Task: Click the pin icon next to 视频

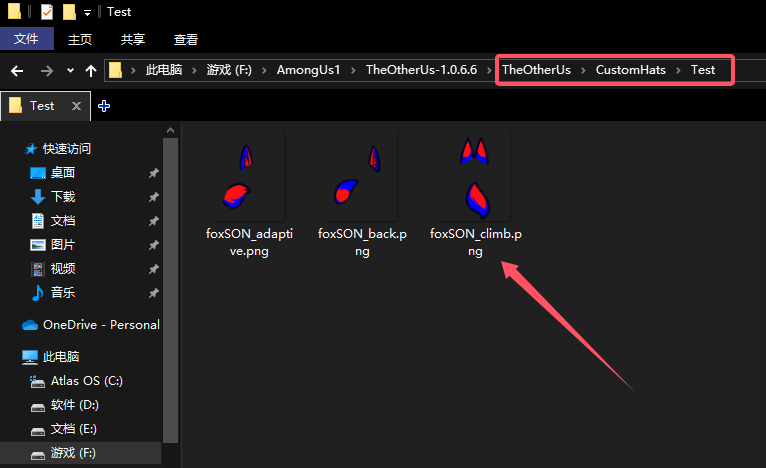Action: tap(153, 269)
